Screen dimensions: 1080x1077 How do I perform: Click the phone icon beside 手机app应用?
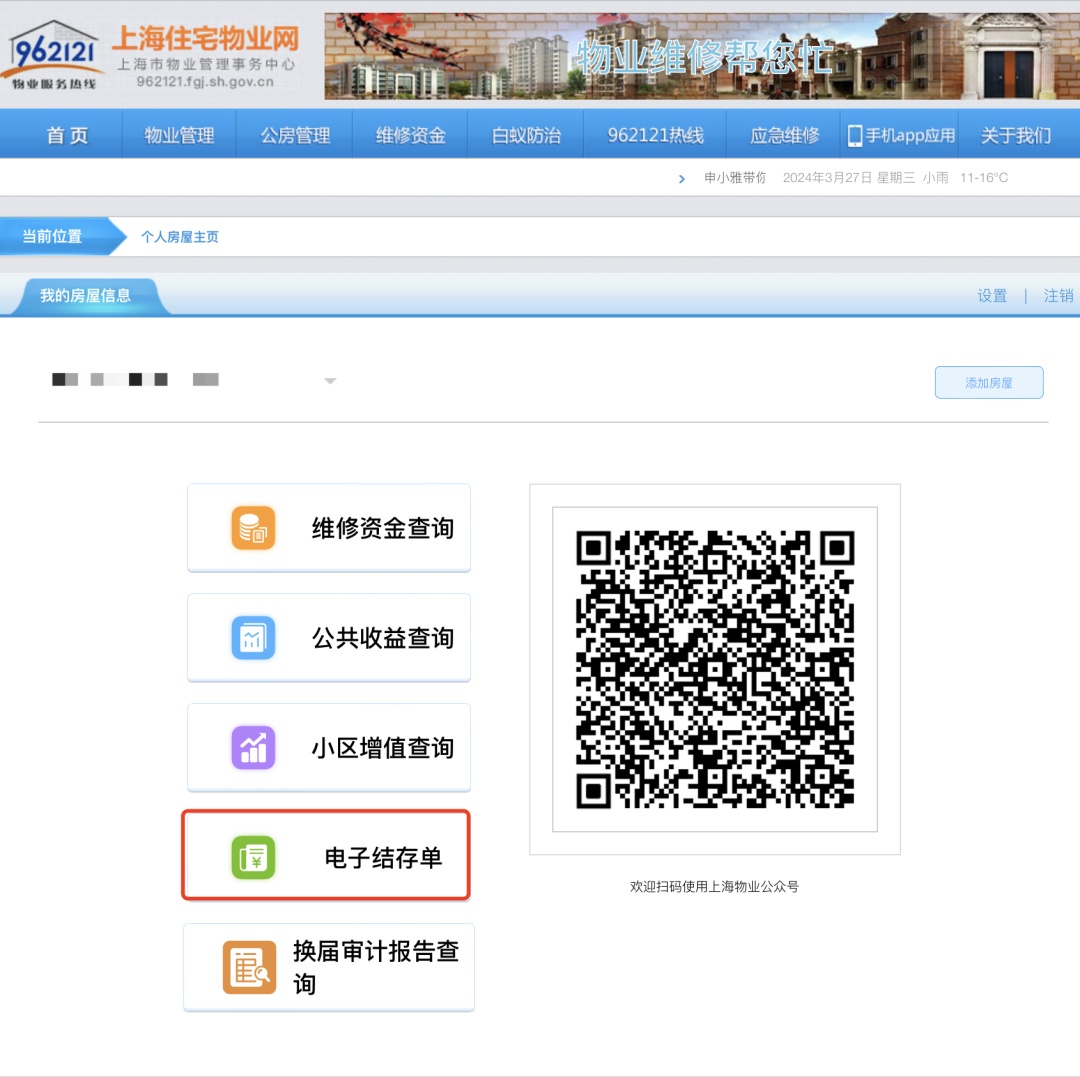pos(855,136)
